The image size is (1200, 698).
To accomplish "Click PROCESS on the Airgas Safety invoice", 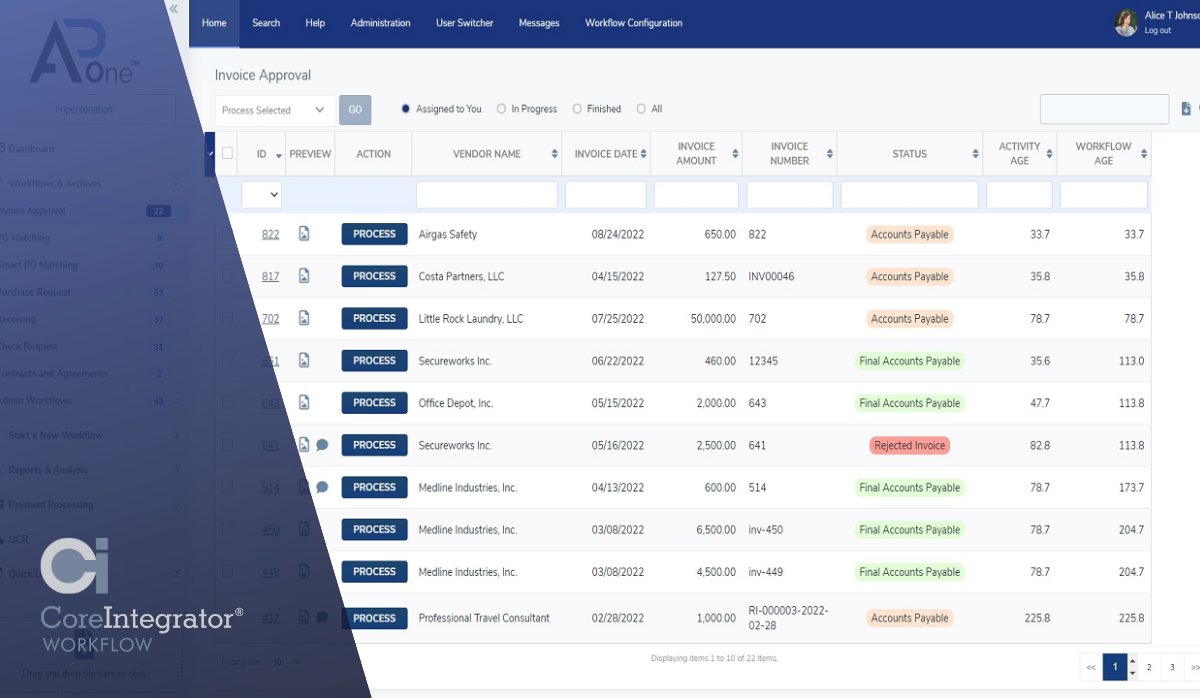I will point(374,233).
